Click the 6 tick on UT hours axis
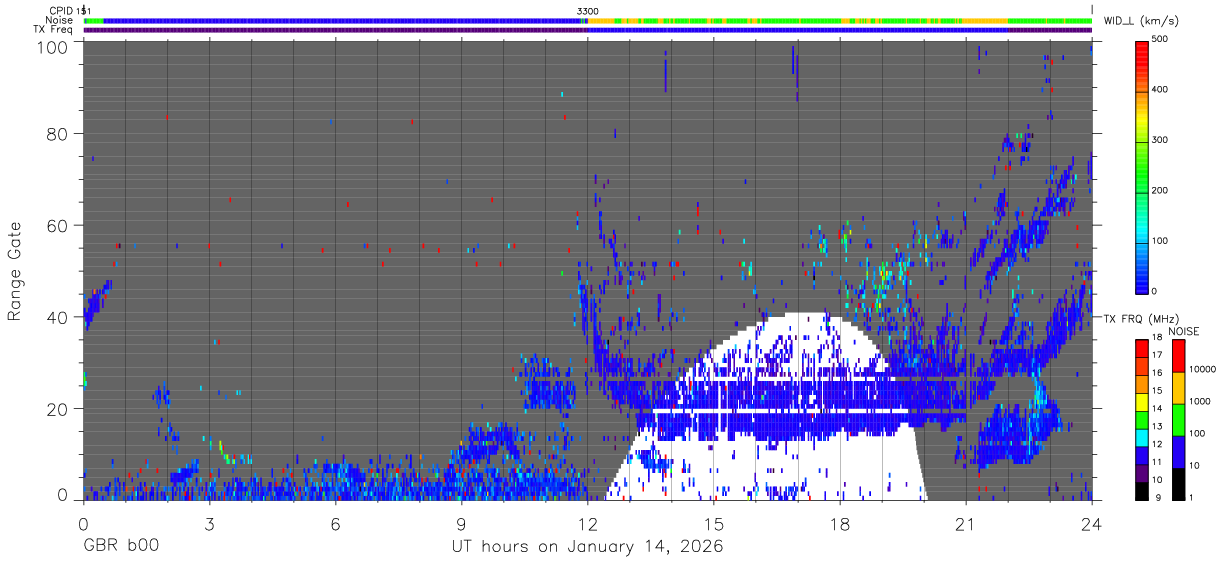Viewport: 1228px width, 567px height. point(335,523)
